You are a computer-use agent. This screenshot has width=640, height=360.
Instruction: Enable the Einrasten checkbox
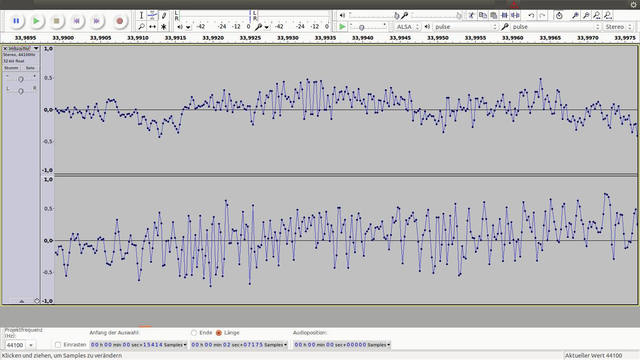click(x=58, y=345)
